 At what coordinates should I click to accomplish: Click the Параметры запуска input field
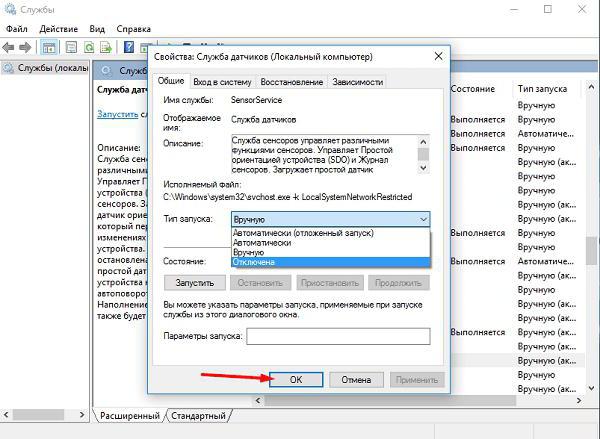[337, 337]
